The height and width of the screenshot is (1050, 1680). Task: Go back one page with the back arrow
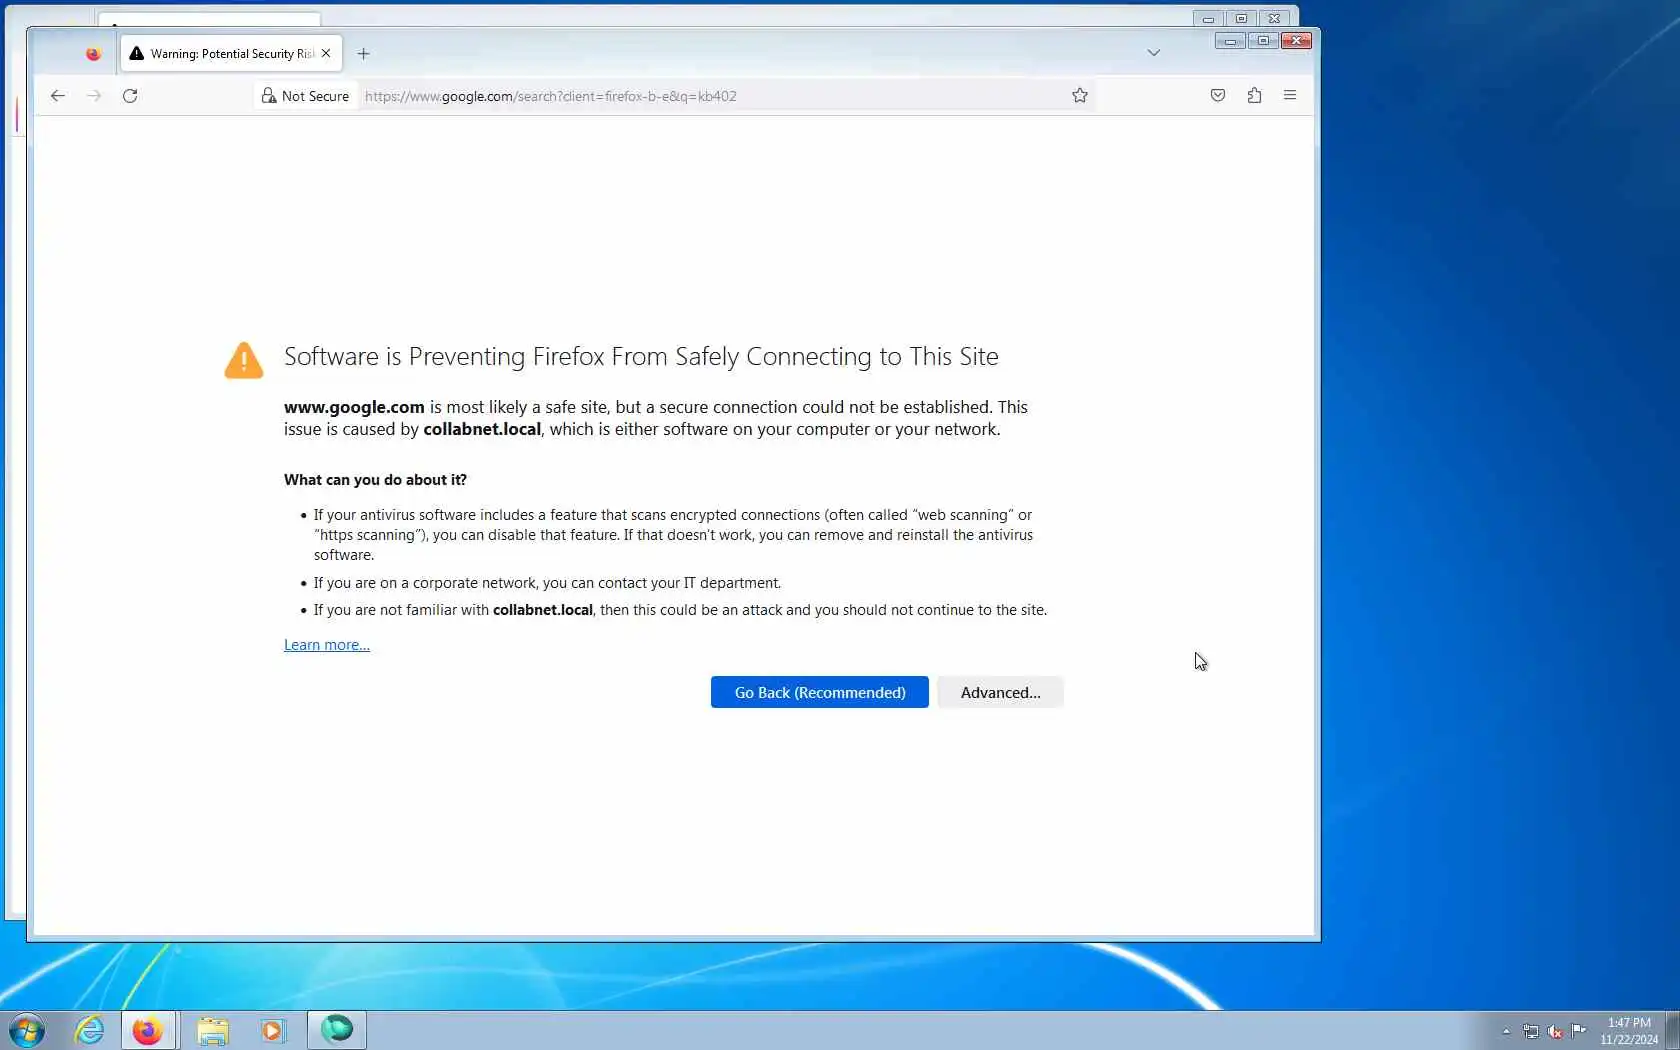click(x=58, y=96)
